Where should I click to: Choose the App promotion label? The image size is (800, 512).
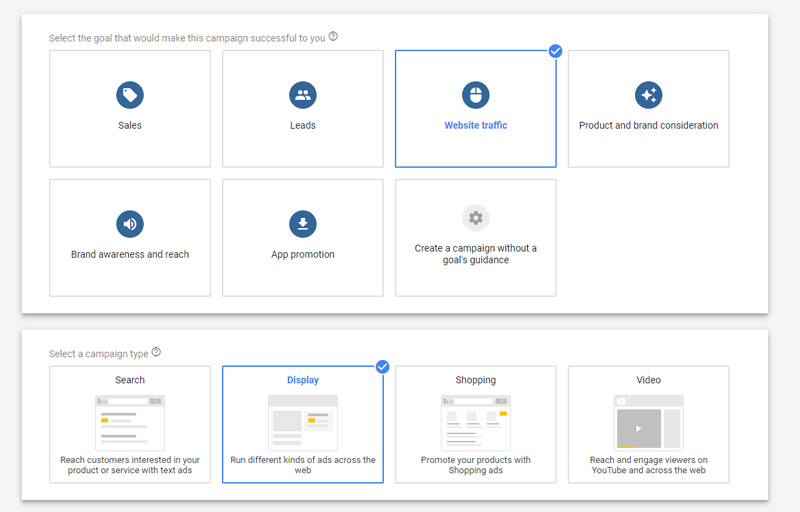pyautogui.click(x=303, y=254)
